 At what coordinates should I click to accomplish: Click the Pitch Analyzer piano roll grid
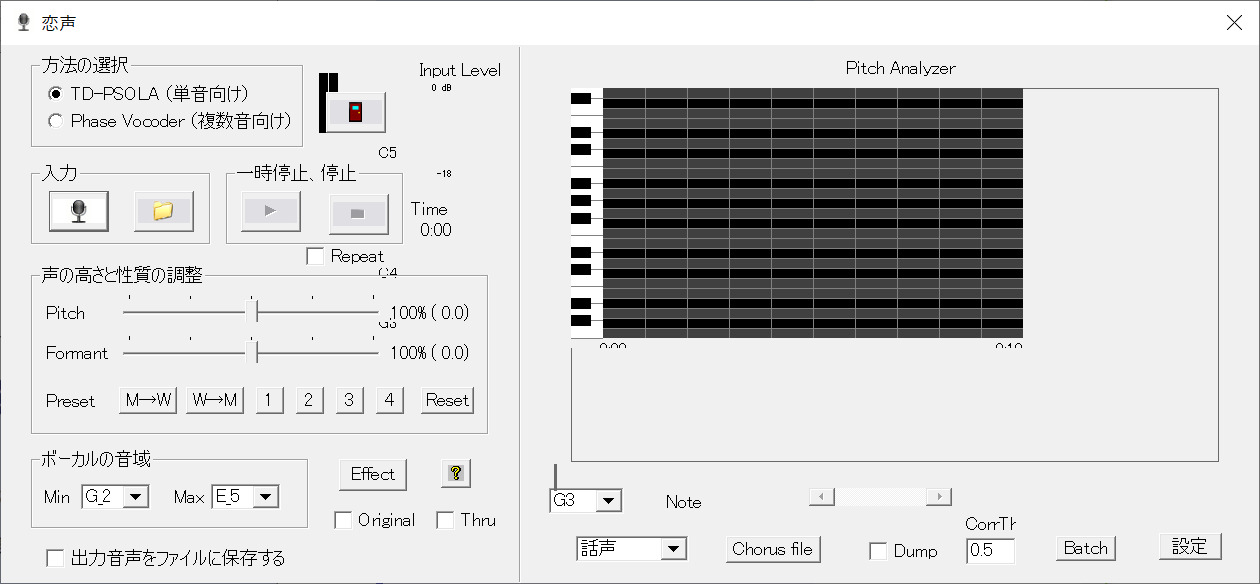tap(813, 213)
